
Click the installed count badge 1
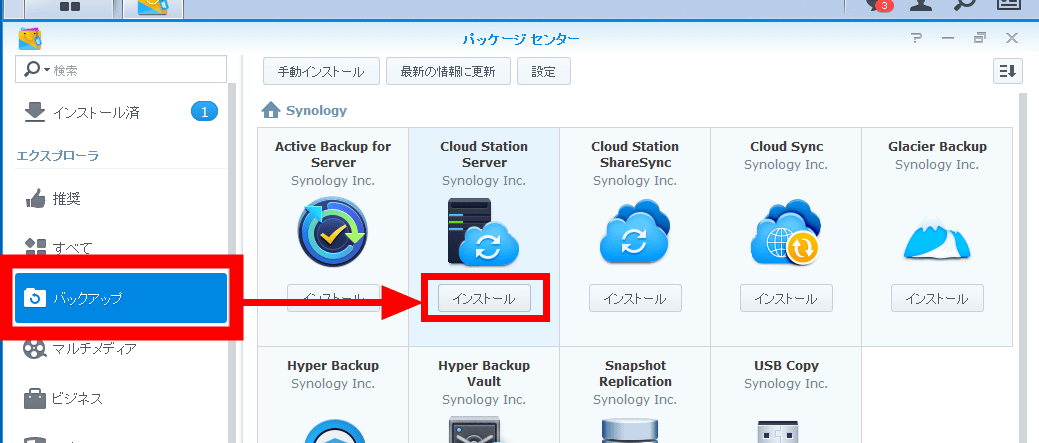204,112
